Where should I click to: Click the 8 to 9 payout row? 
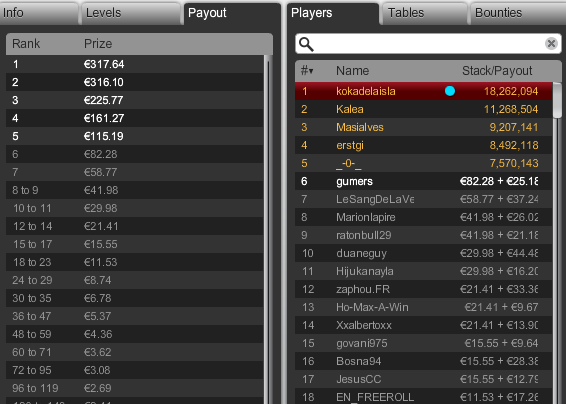pyautogui.click(x=135, y=190)
